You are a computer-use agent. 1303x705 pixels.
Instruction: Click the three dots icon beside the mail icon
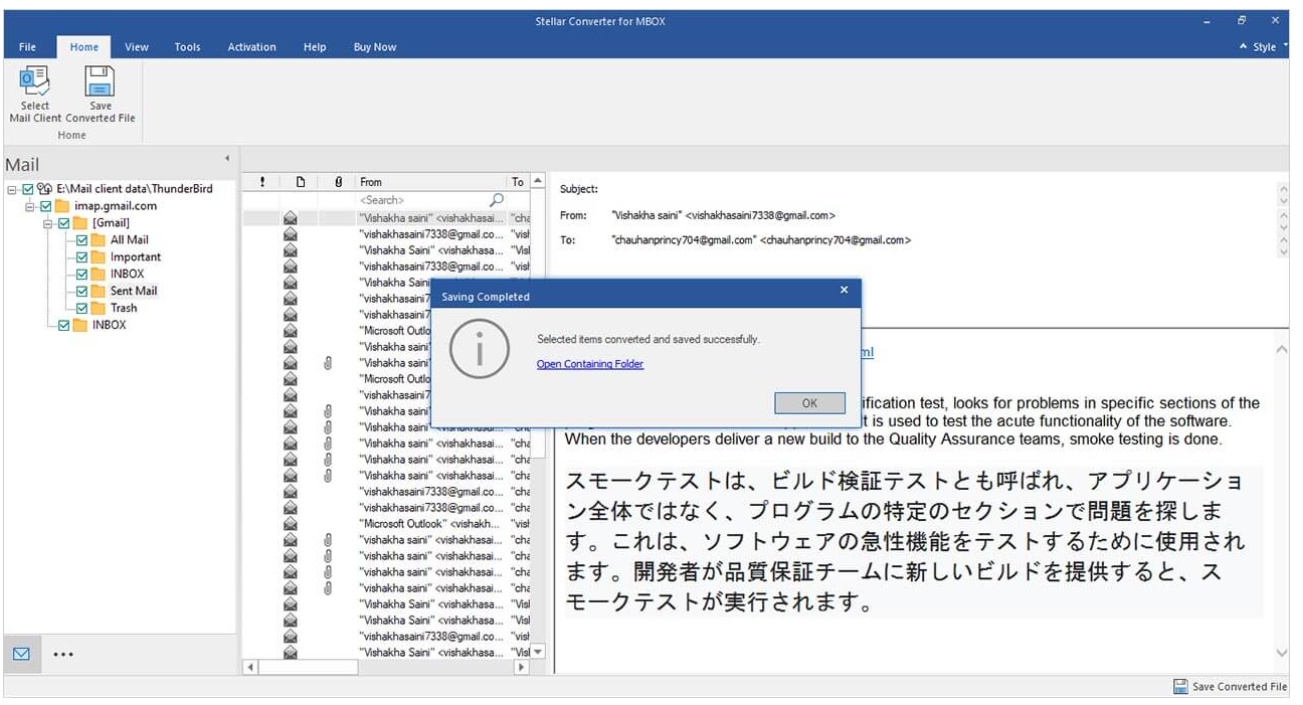pos(63,654)
